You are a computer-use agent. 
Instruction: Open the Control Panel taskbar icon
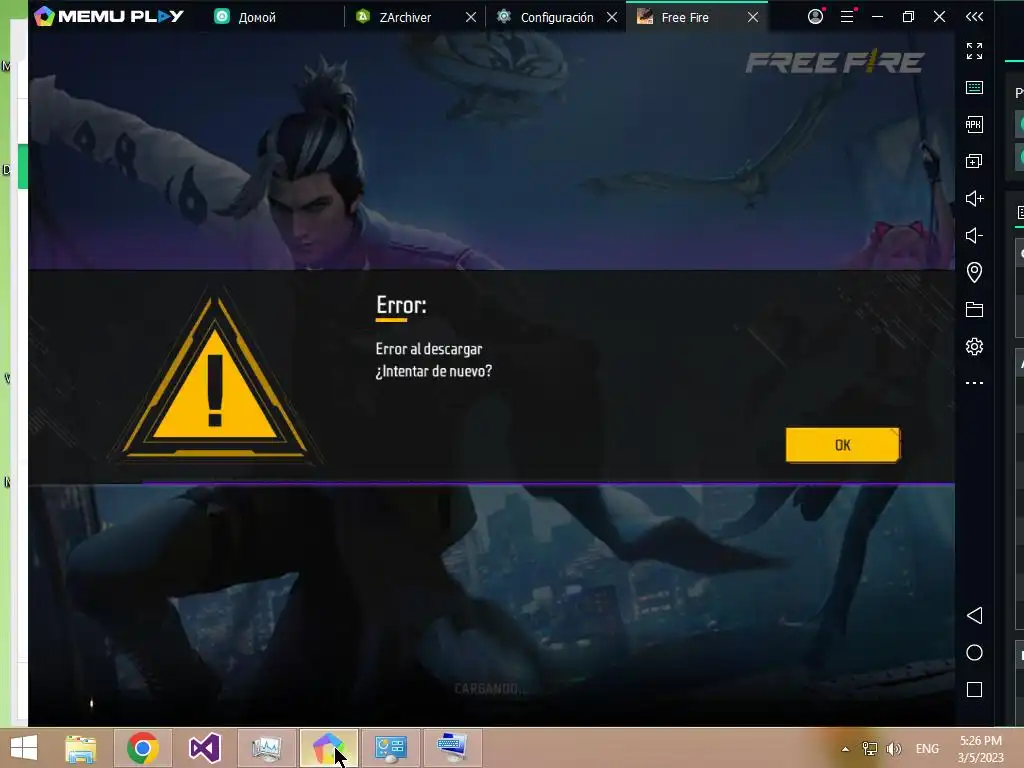[x=391, y=748]
